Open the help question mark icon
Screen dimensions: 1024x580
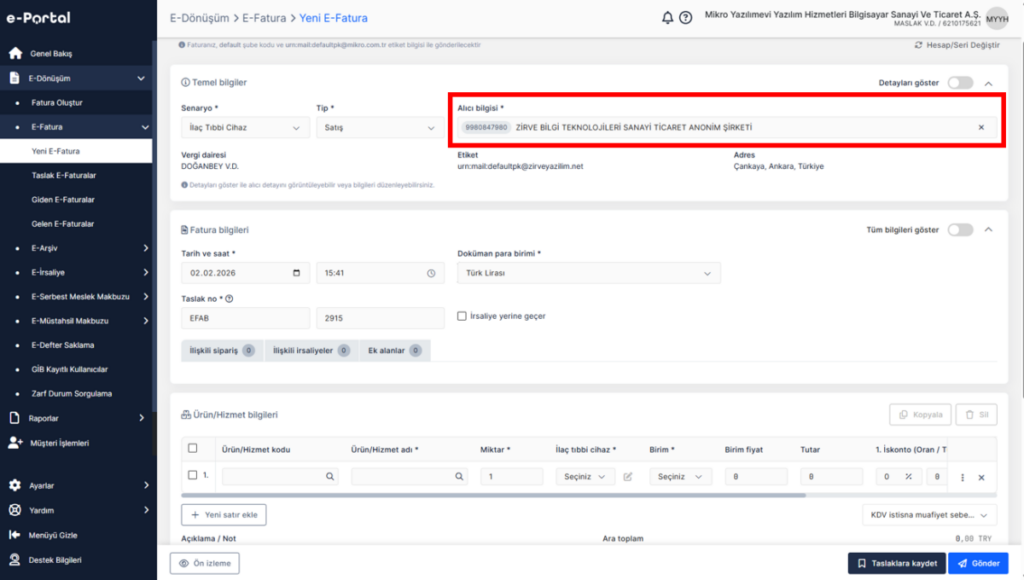tap(685, 18)
